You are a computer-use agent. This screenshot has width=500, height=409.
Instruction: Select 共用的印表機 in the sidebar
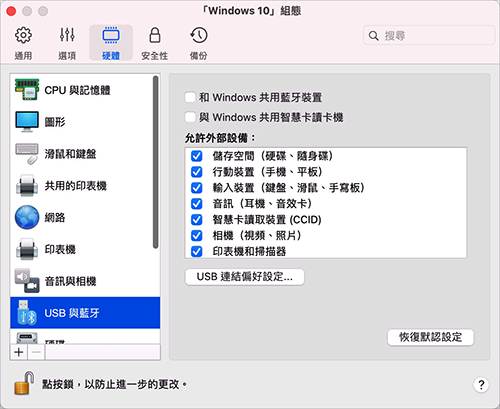coord(85,186)
